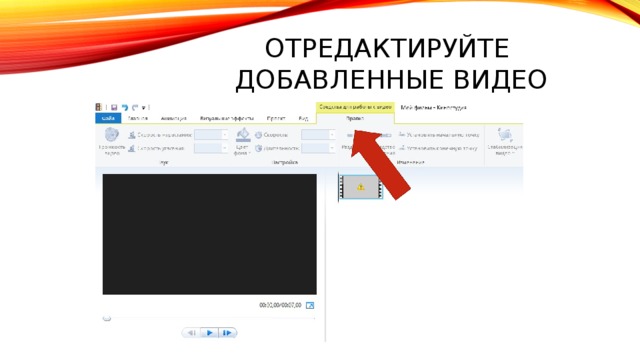Click the Средства для работы с видео header
This screenshot has width=640, height=360.
coord(356,107)
